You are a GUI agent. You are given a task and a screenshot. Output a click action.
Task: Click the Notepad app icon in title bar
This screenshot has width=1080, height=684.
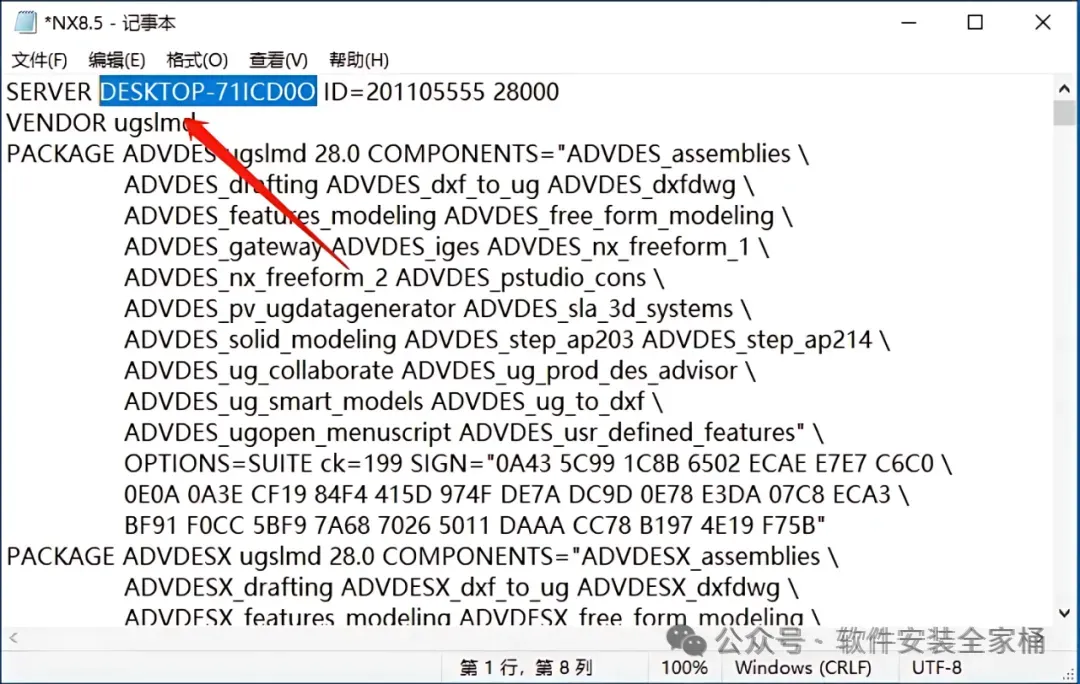(x=25, y=23)
